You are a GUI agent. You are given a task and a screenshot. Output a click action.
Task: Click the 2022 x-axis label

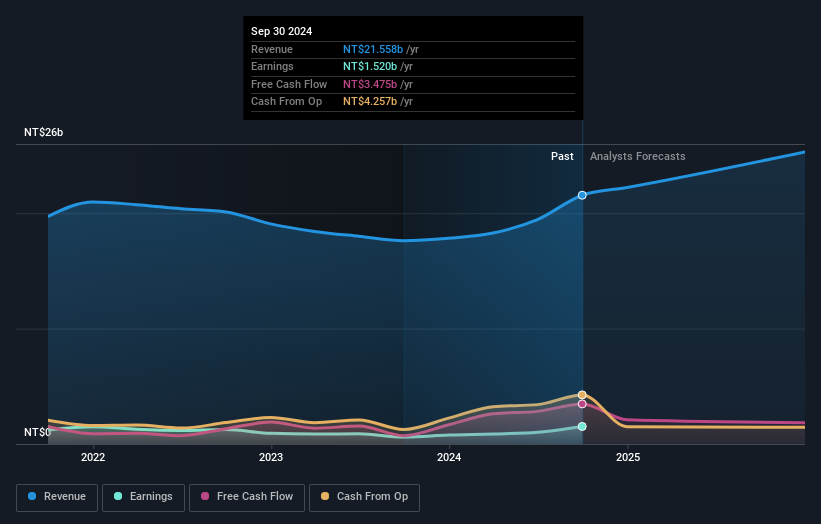[93, 458]
